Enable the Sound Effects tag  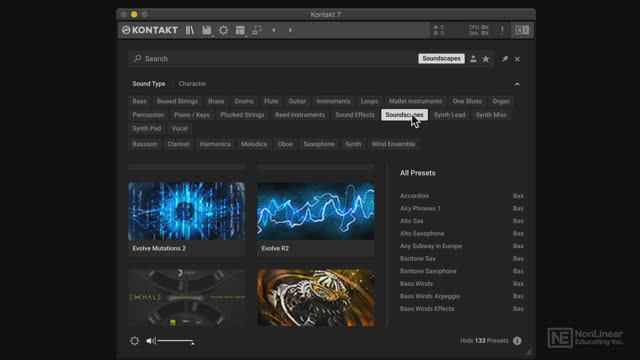pyautogui.click(x=355, y=115)
